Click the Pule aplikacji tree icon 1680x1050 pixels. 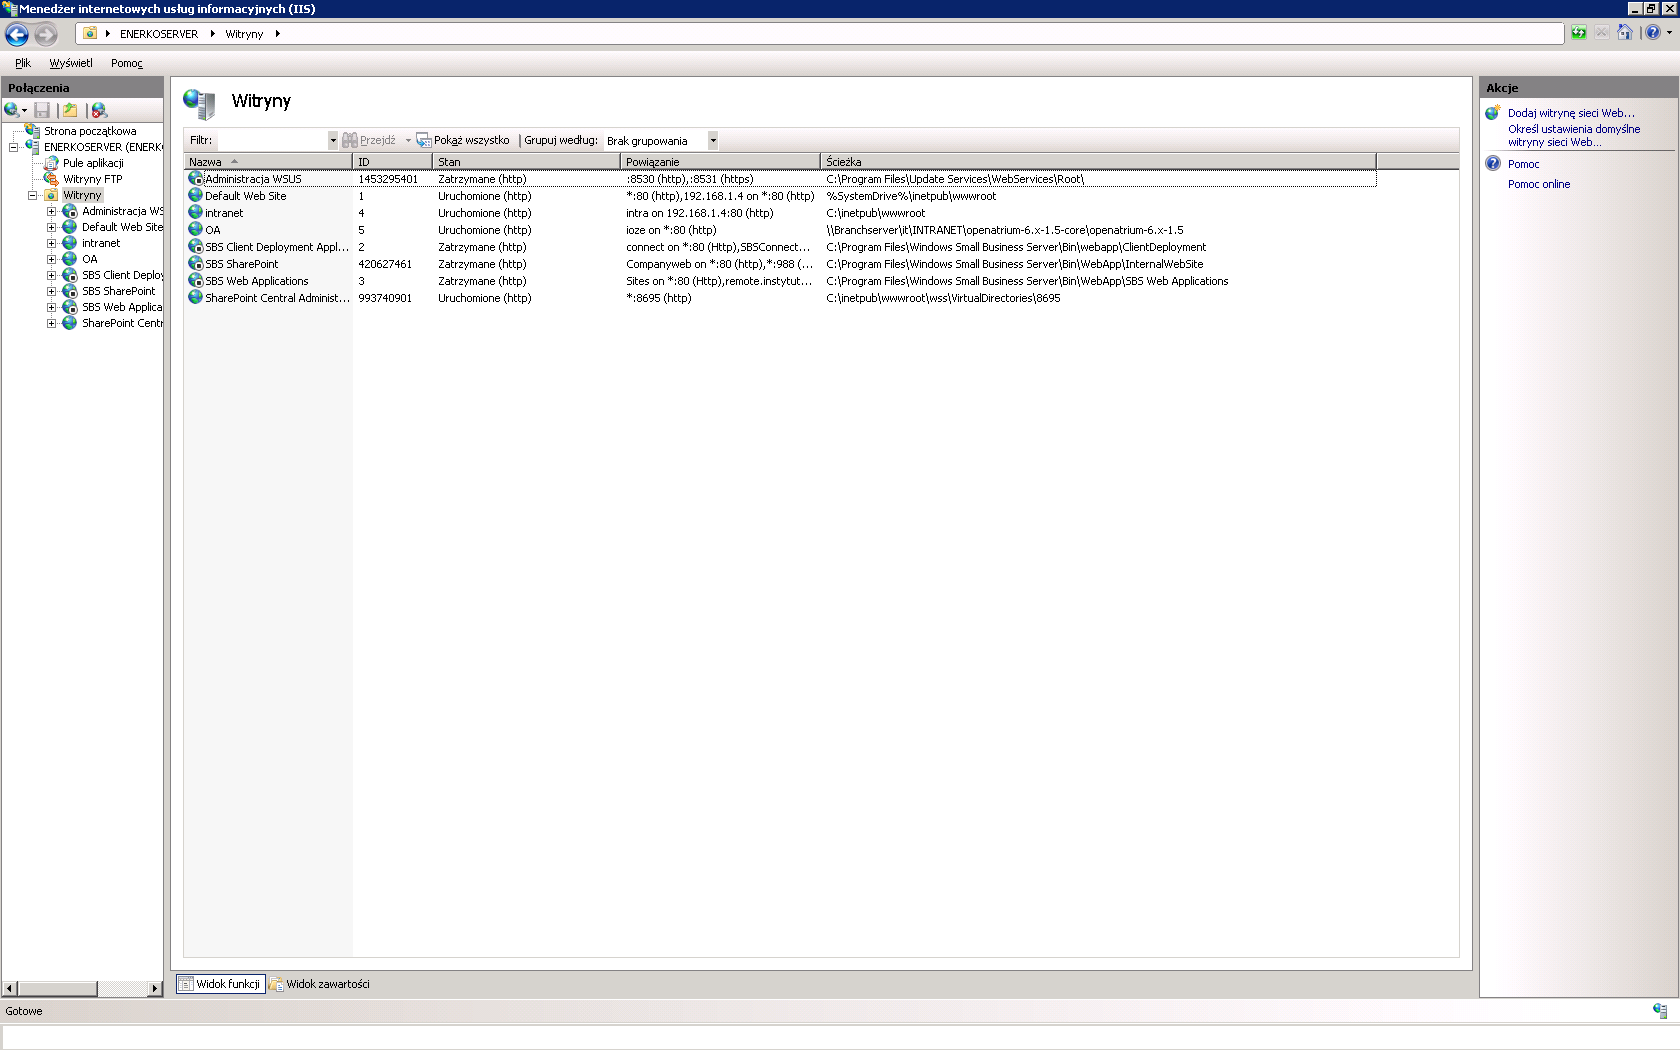pyautogui.click(x=51, y=163)
